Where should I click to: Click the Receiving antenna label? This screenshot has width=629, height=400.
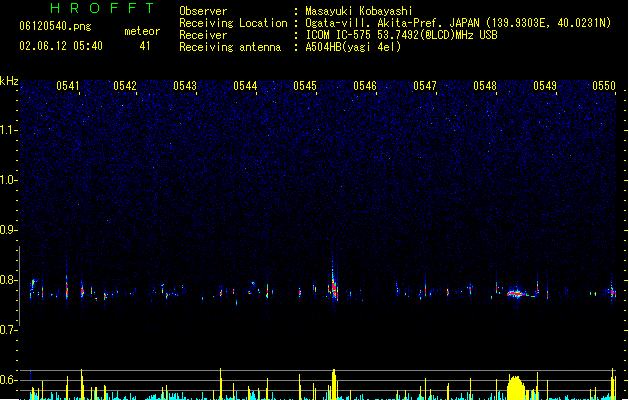tap(230, 47)
